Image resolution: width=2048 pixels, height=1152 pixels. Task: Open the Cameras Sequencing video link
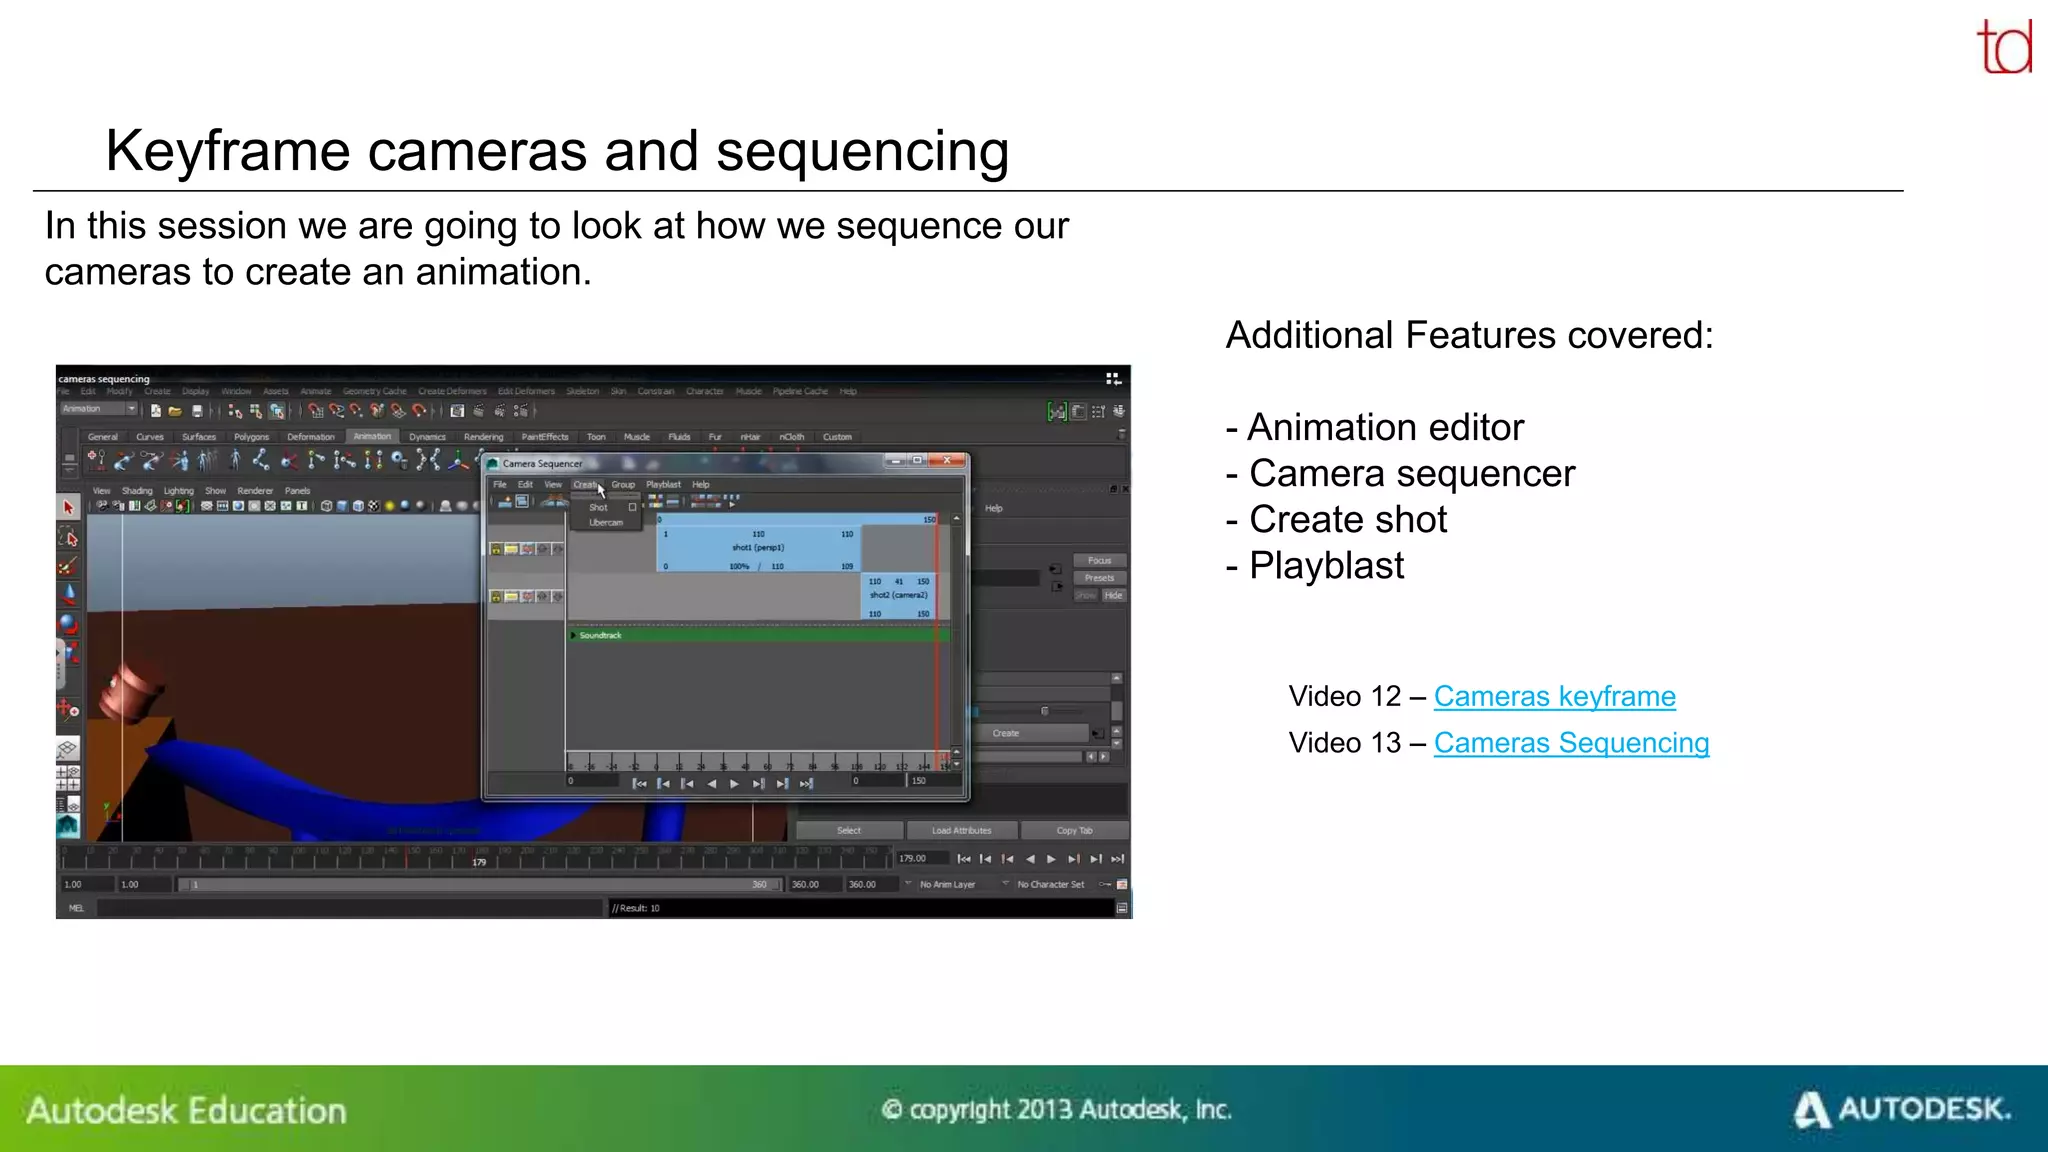click(1570, 743)
